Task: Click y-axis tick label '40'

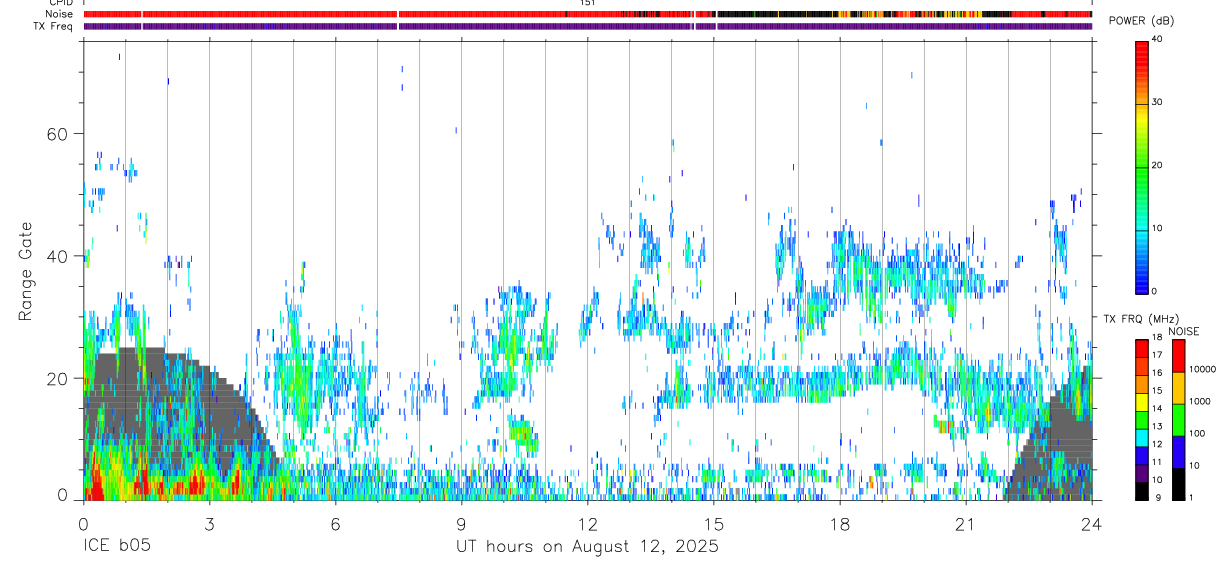Action: 59,256
